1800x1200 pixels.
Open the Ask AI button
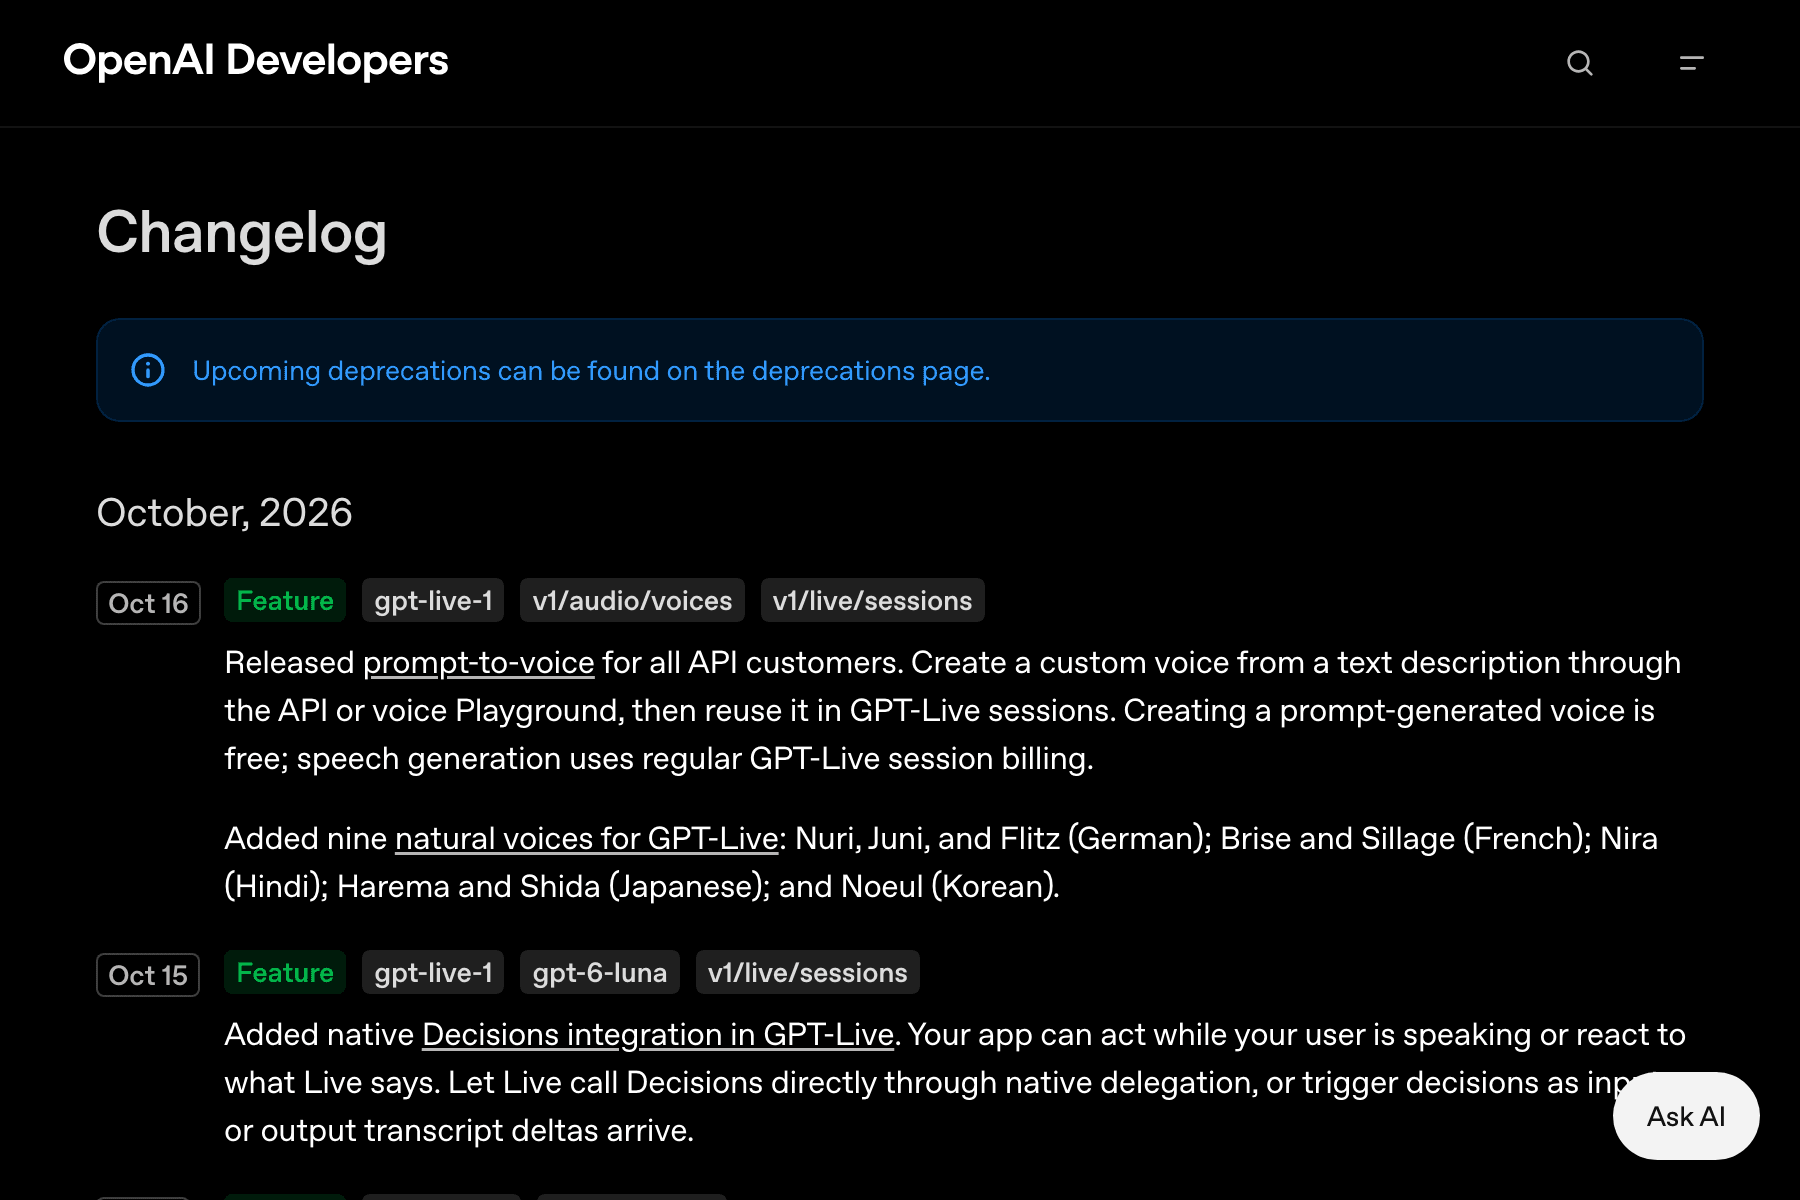[x=1686, y=1116]
